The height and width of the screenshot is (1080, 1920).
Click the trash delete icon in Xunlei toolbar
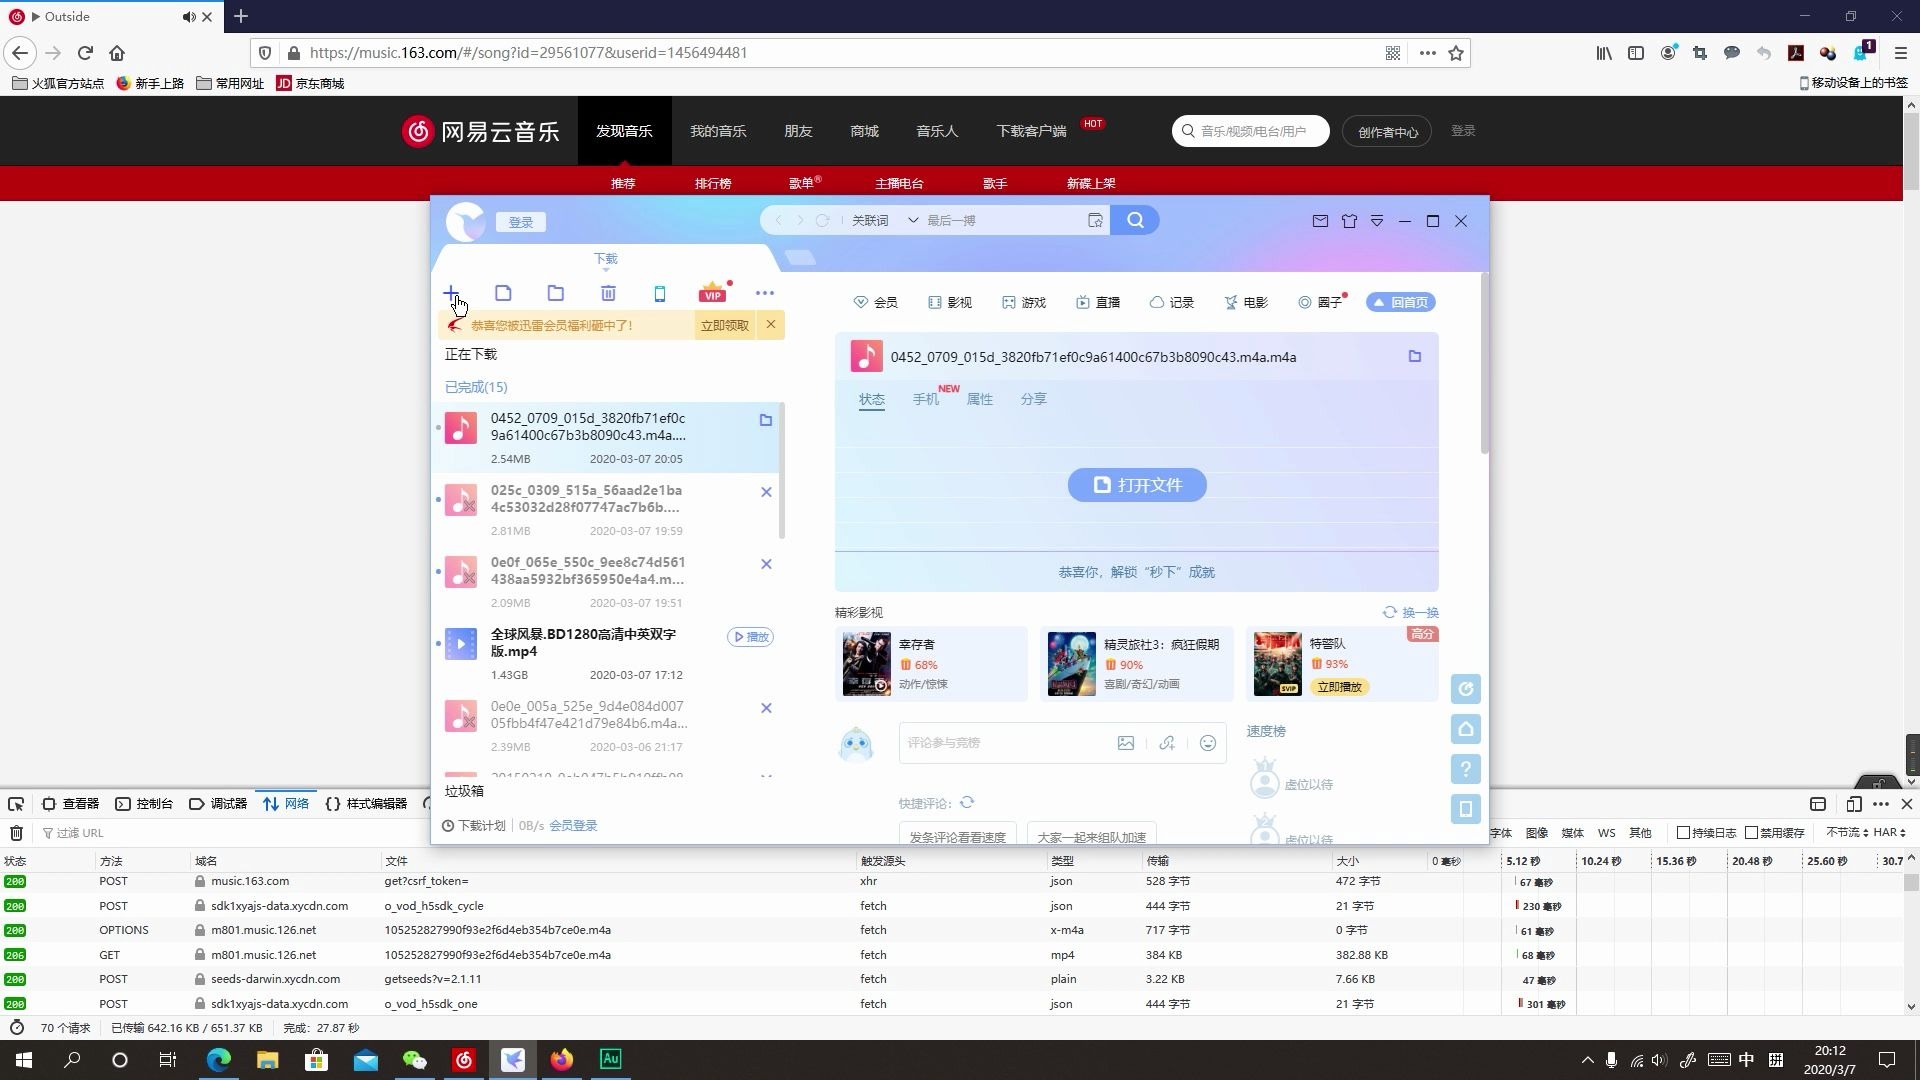pyautogui.click(x=608, y=293)
